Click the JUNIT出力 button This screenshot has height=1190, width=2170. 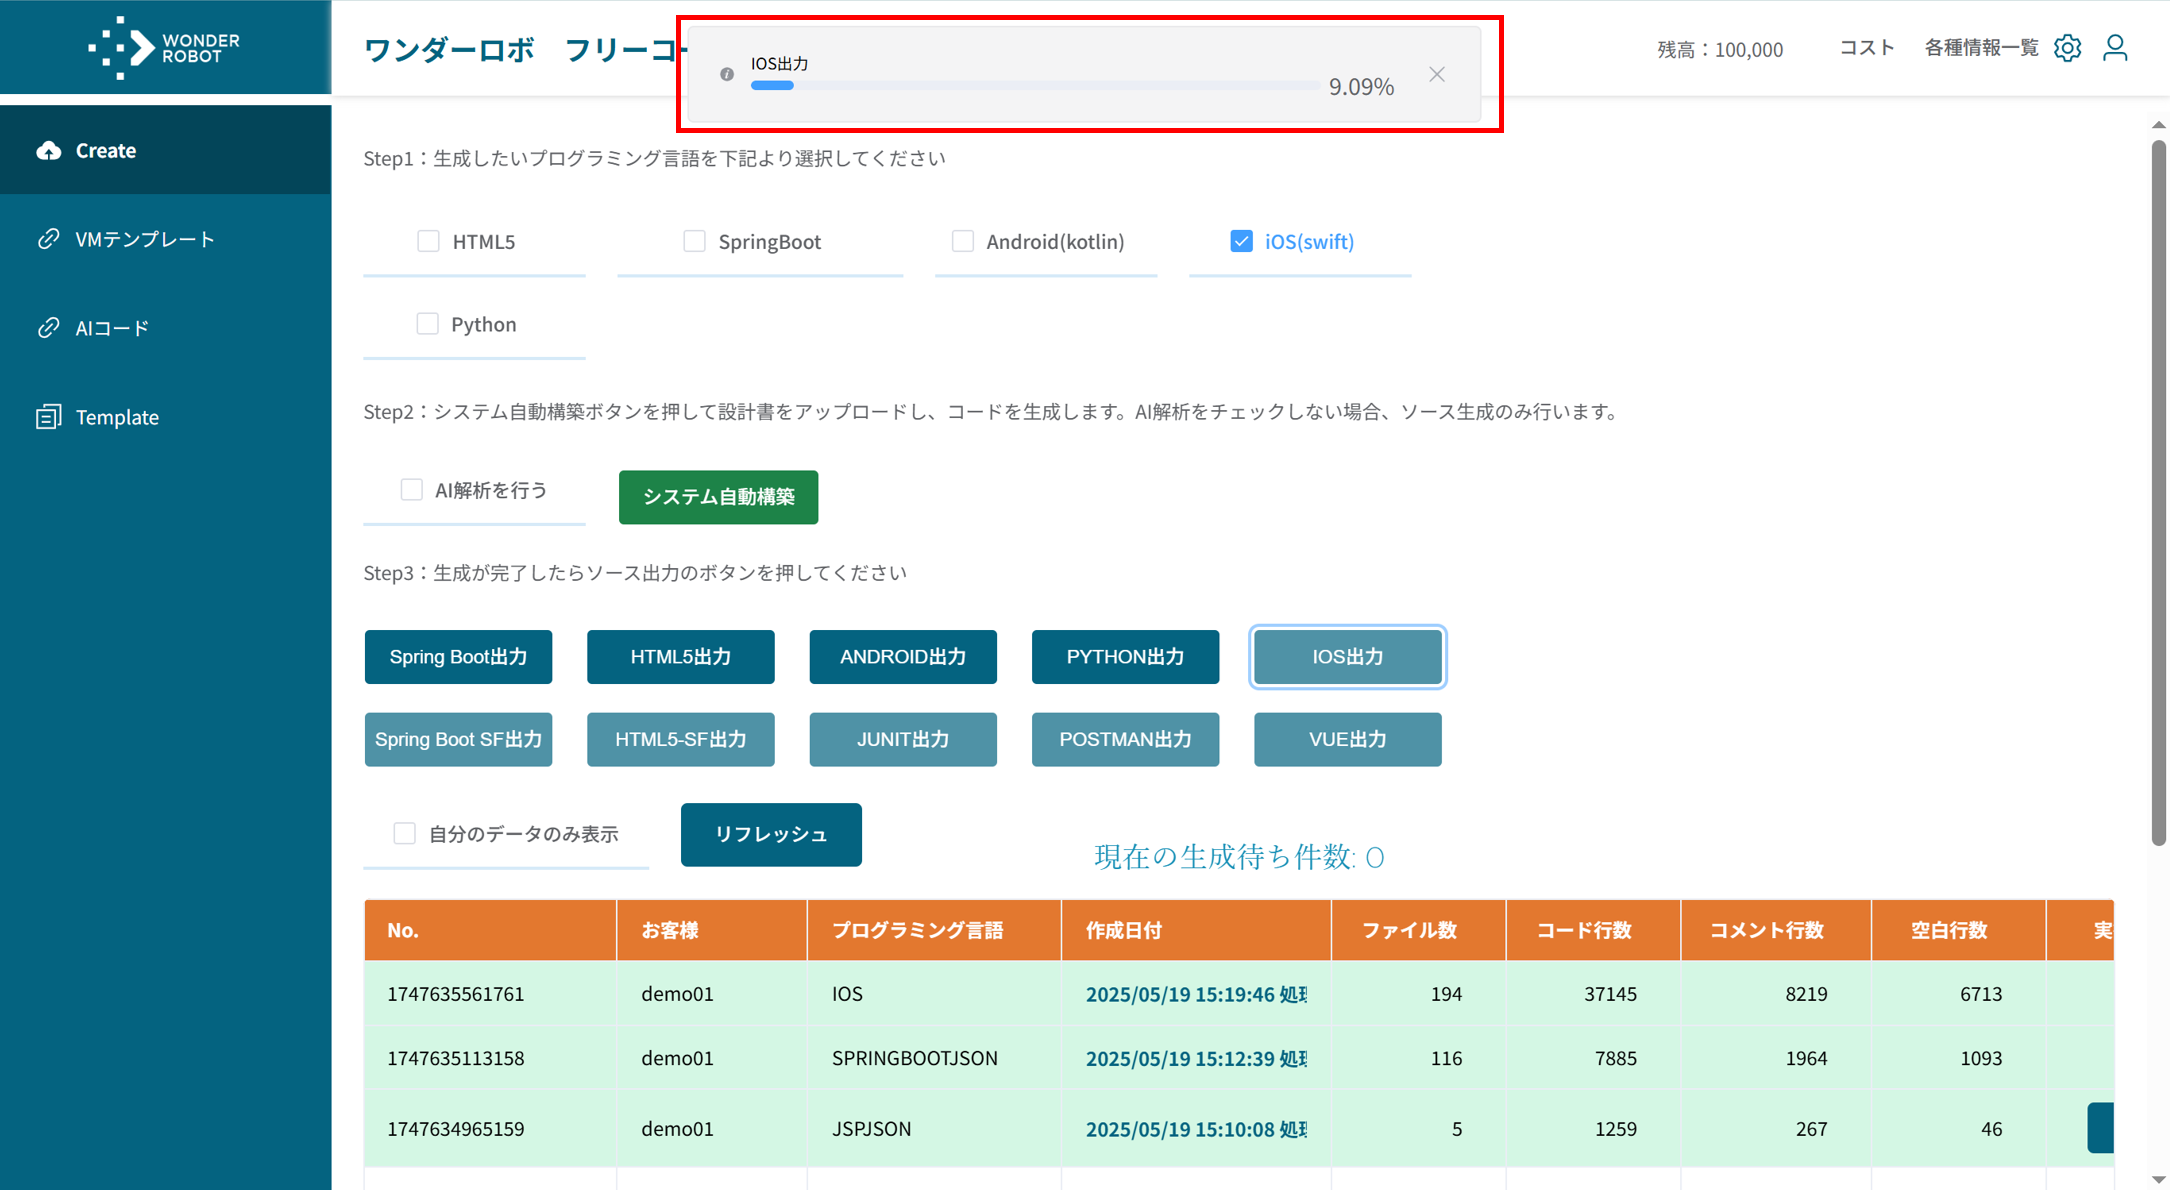click(x=903, y=740)
